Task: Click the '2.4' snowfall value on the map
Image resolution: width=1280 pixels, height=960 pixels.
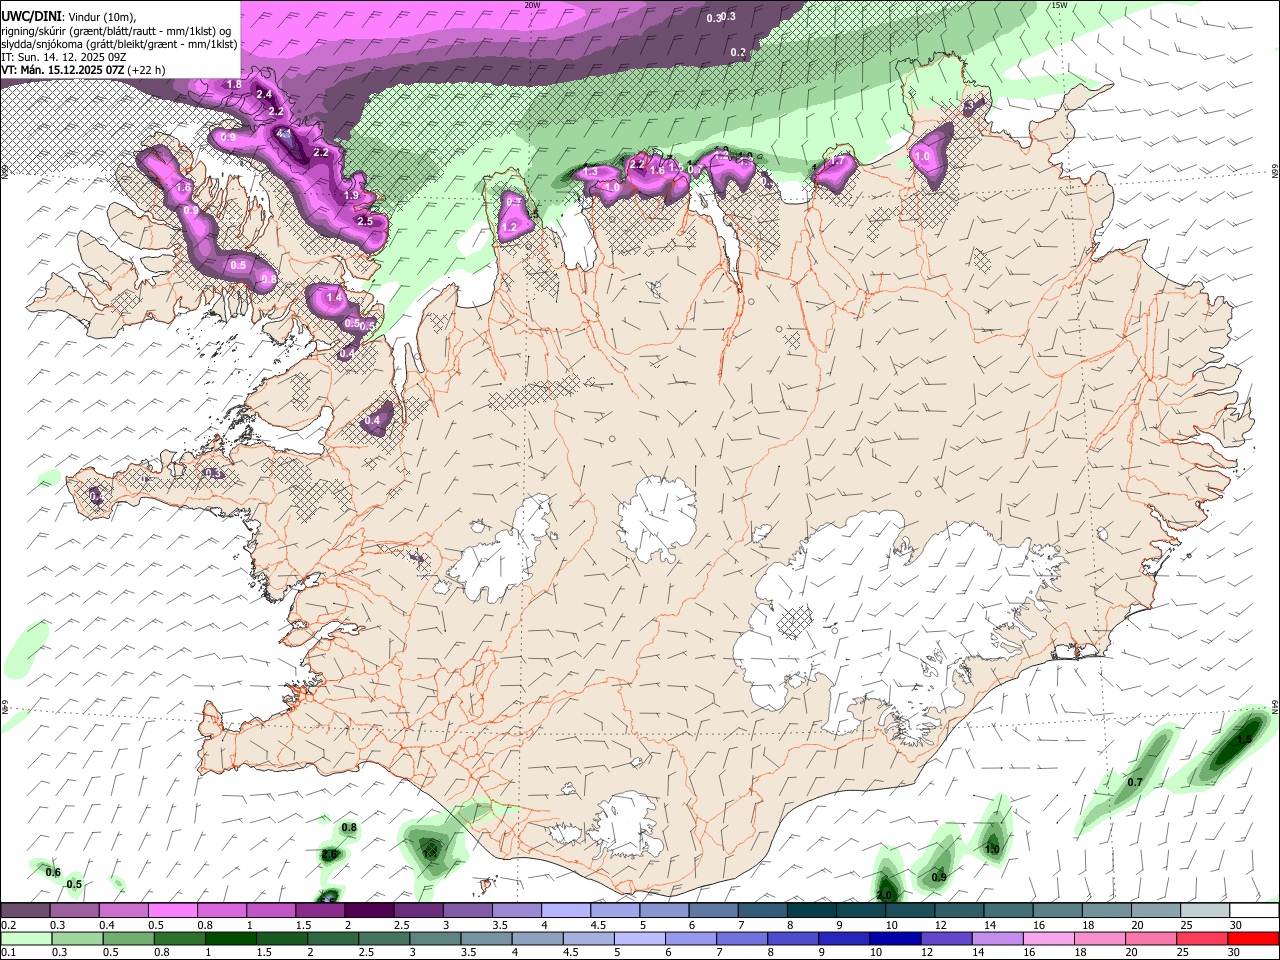Action: click(x=264, y=95)
